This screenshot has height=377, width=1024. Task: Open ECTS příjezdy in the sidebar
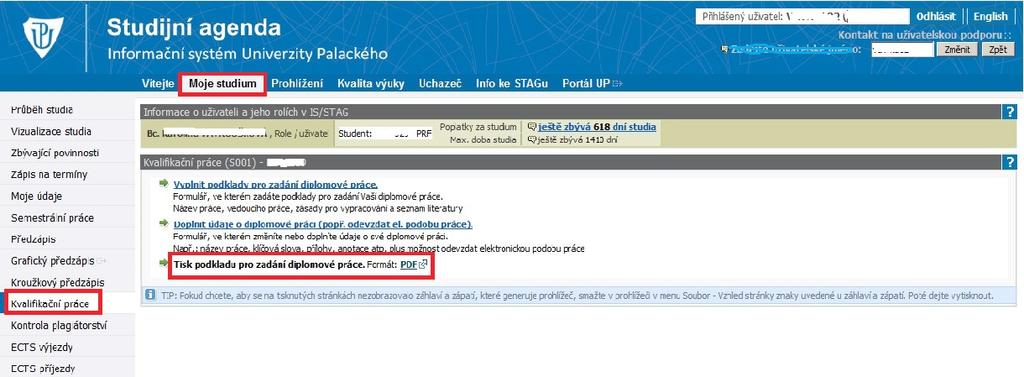tap(42, 369)
